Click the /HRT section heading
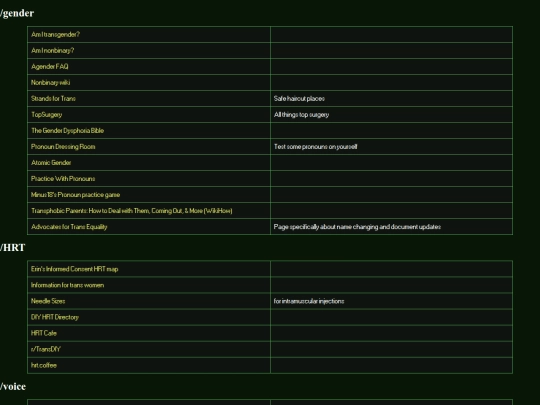 12,248
